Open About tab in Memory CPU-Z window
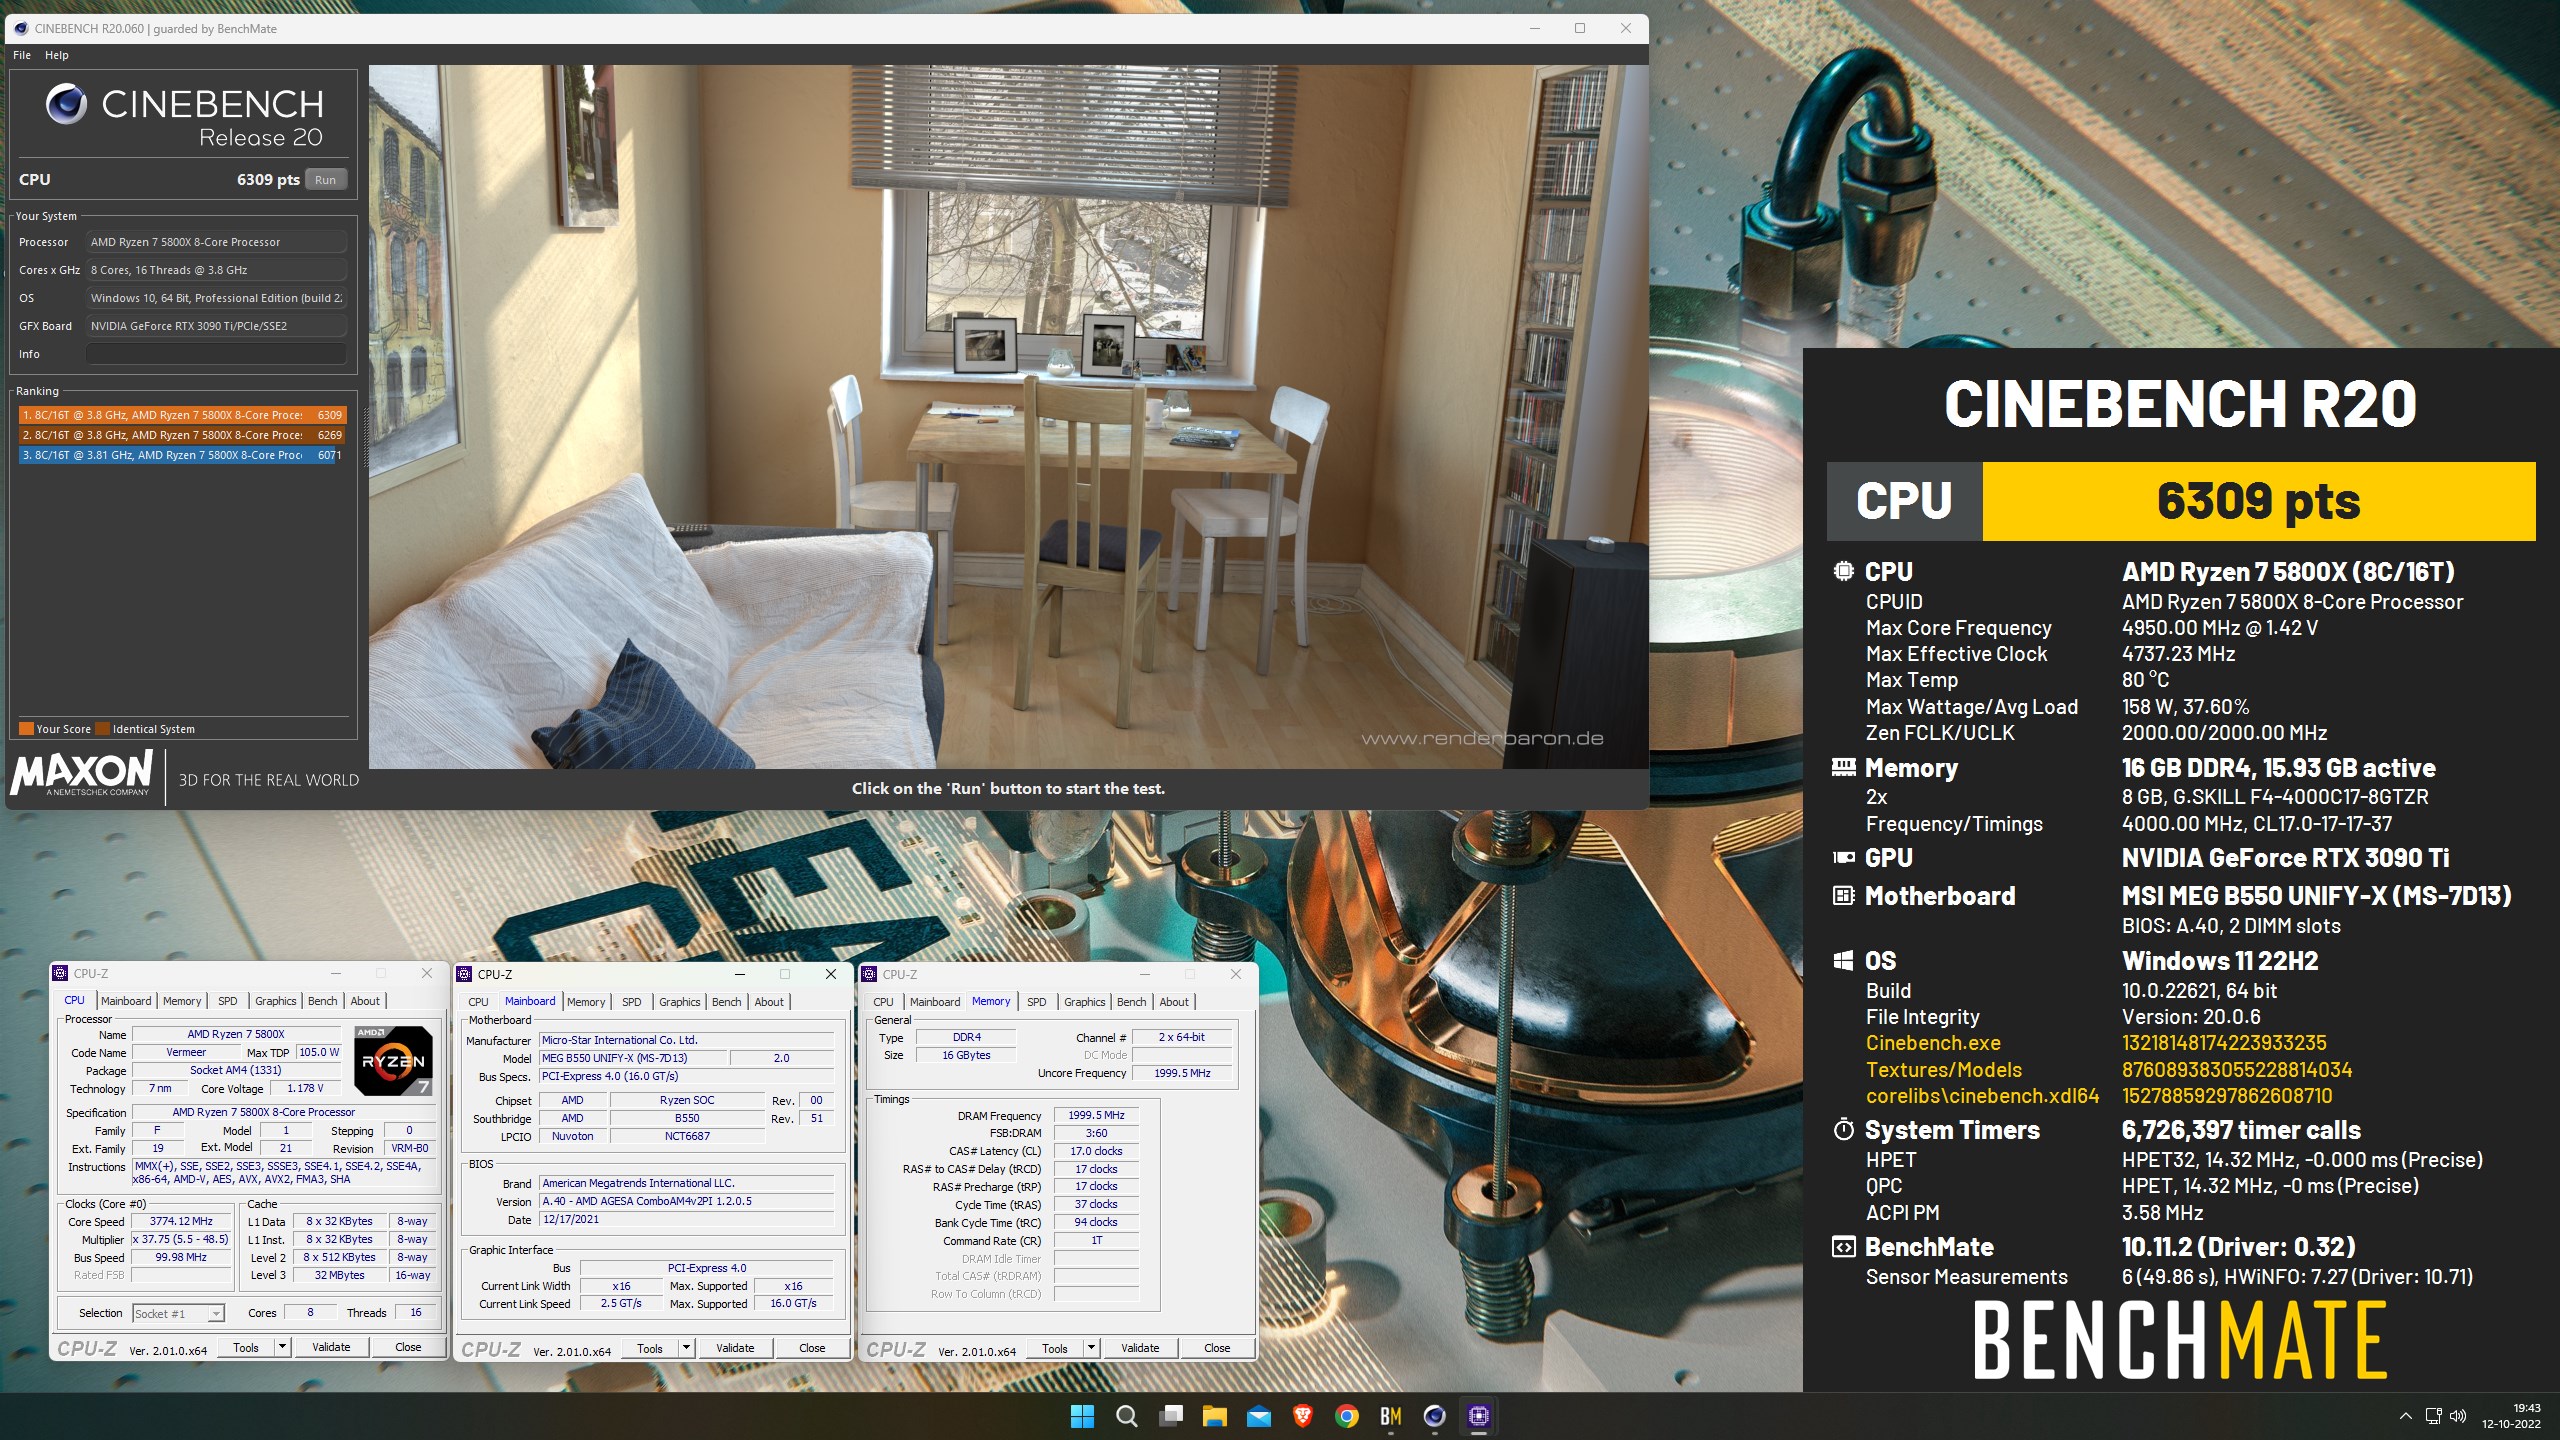The height and width of the screenshot is (1440, 2560). (x=1174, y=1002)
